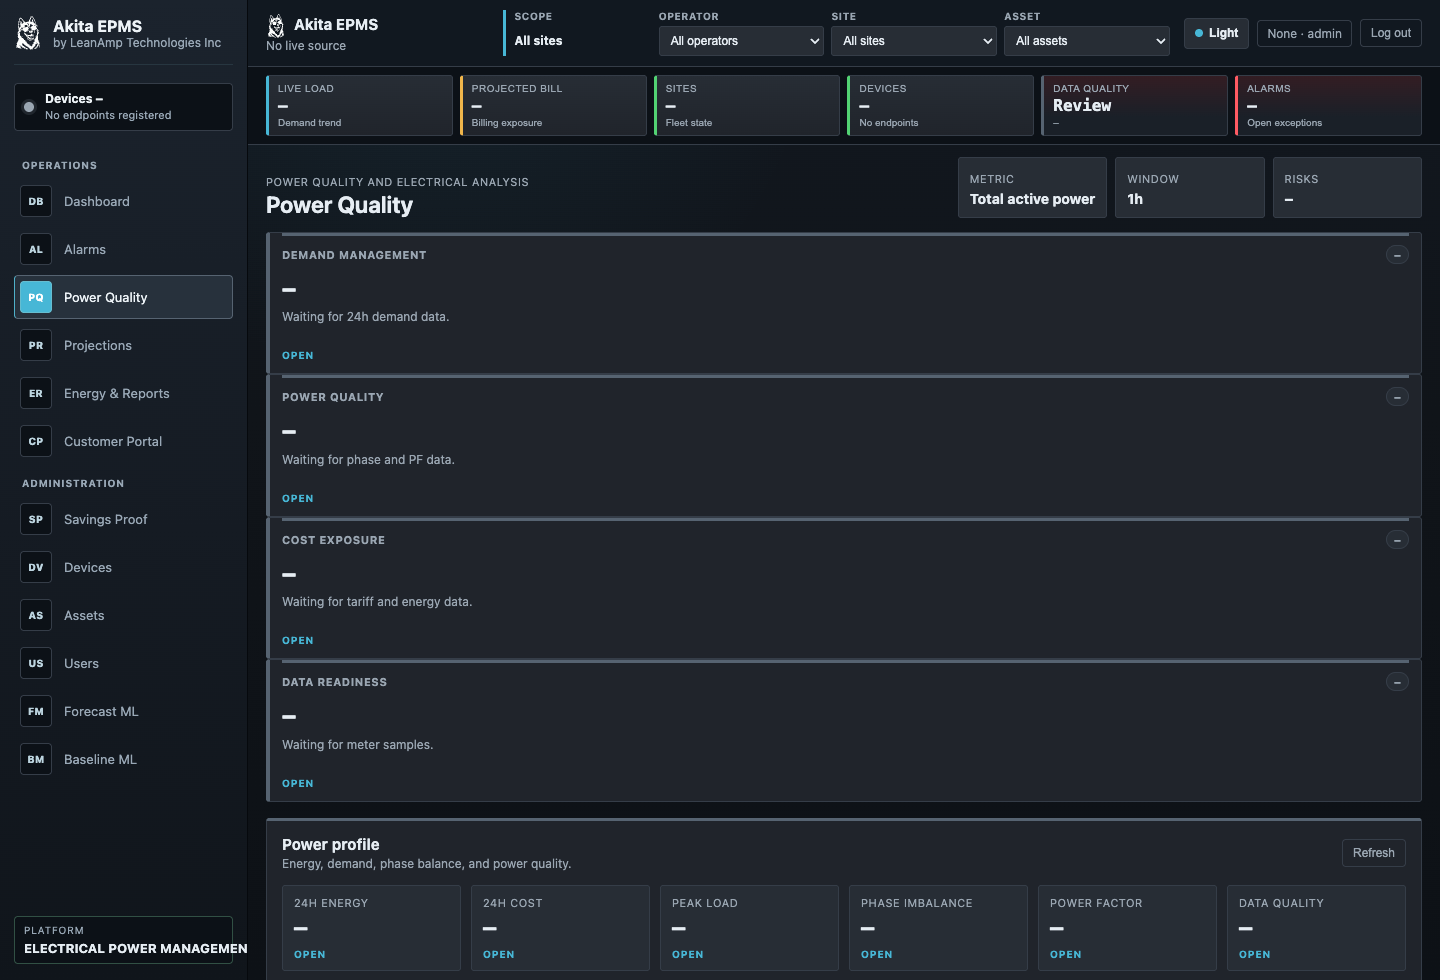Refresh the Power profile

pyautogui.click(x=1373, y=853)
